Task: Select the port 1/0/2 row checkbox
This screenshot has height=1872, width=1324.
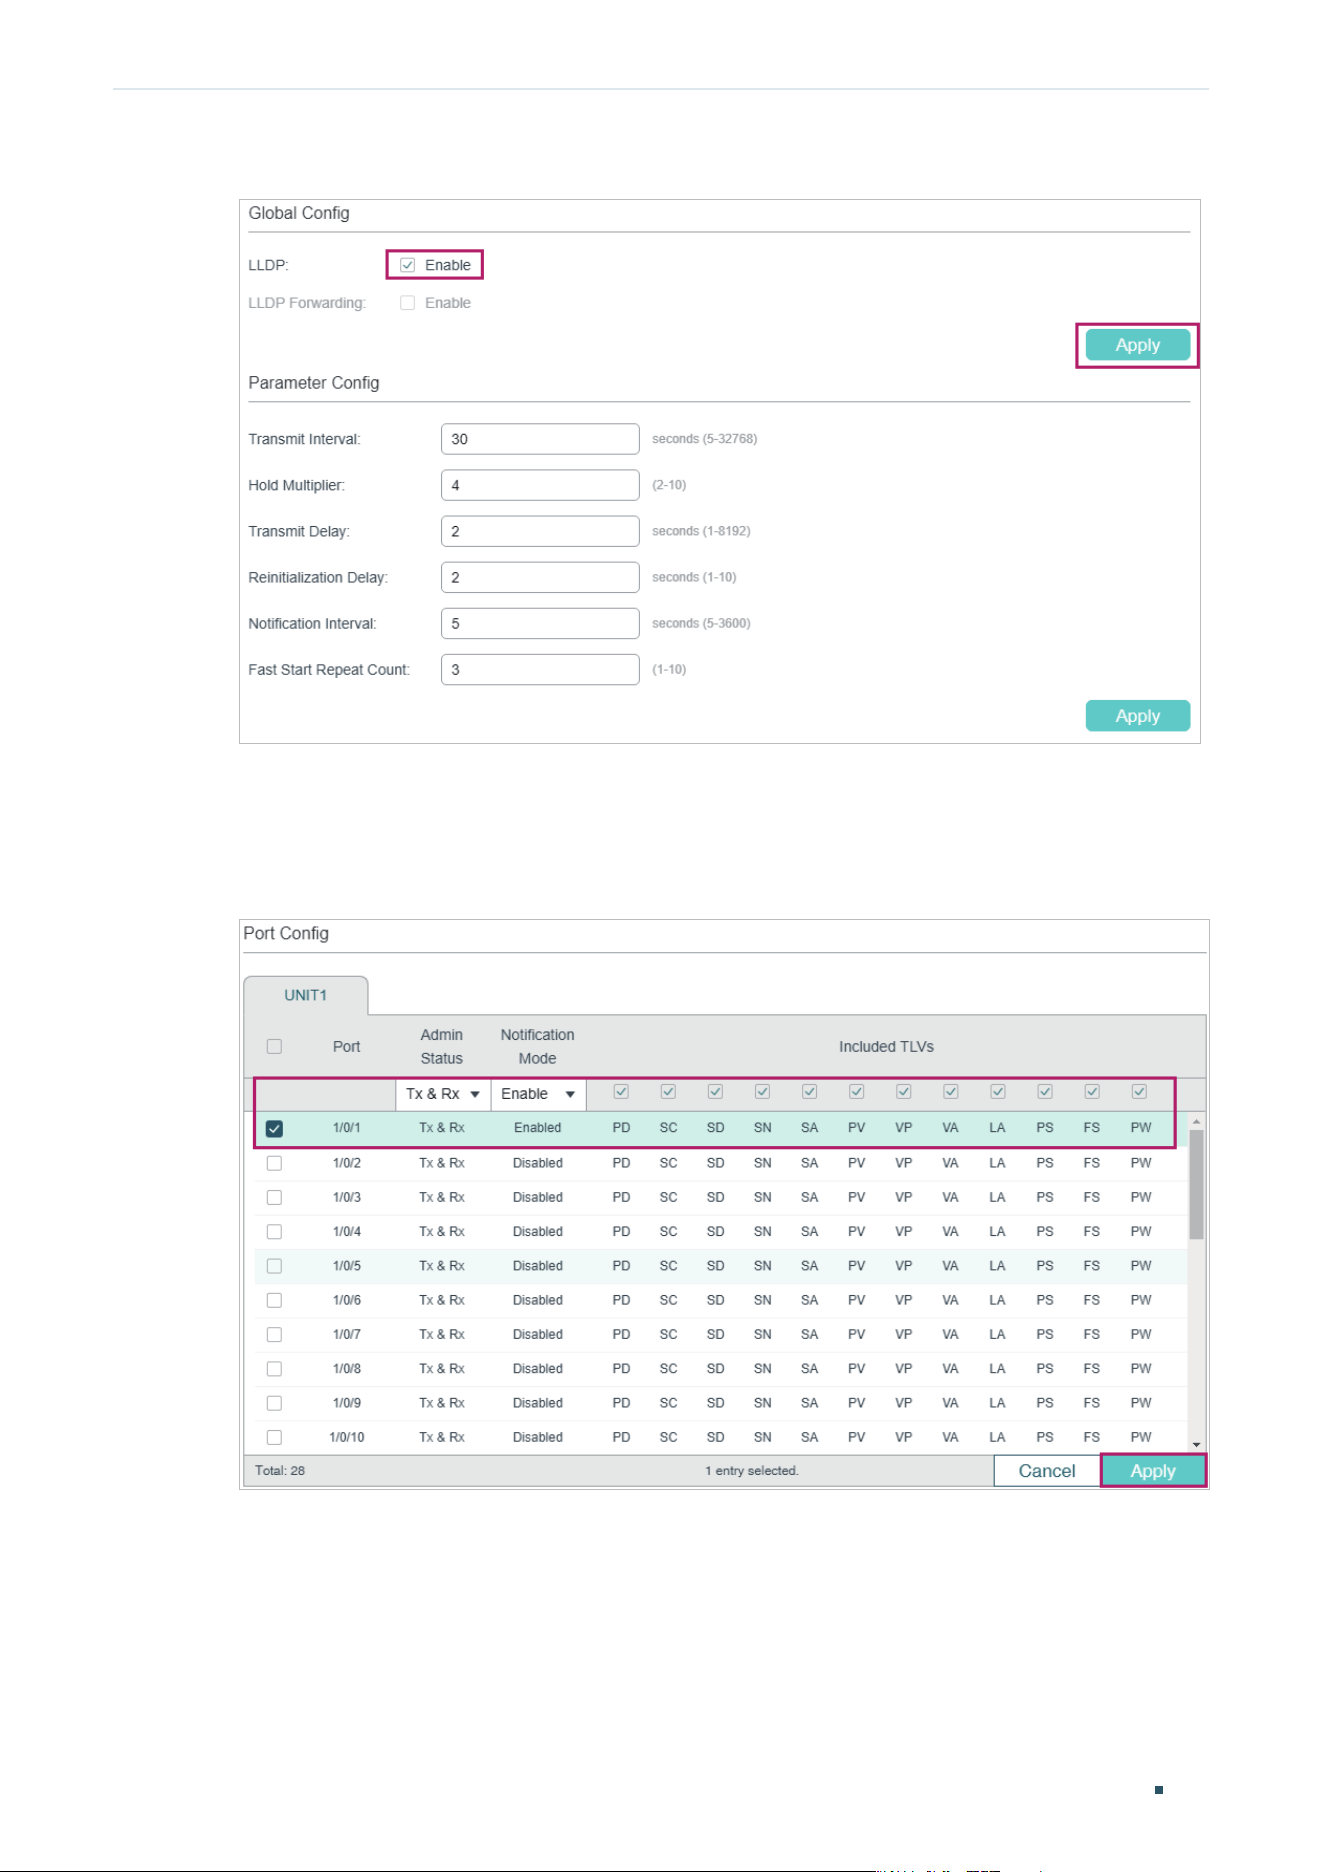Action: [274, 1163]
